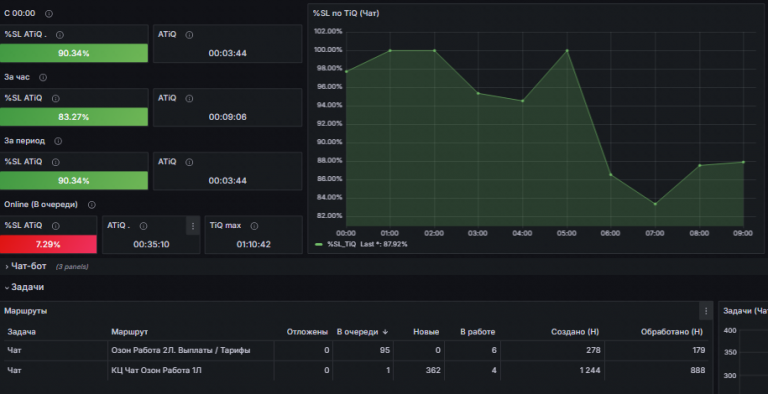Open info icon on ATiQ . in Online section

143,226
